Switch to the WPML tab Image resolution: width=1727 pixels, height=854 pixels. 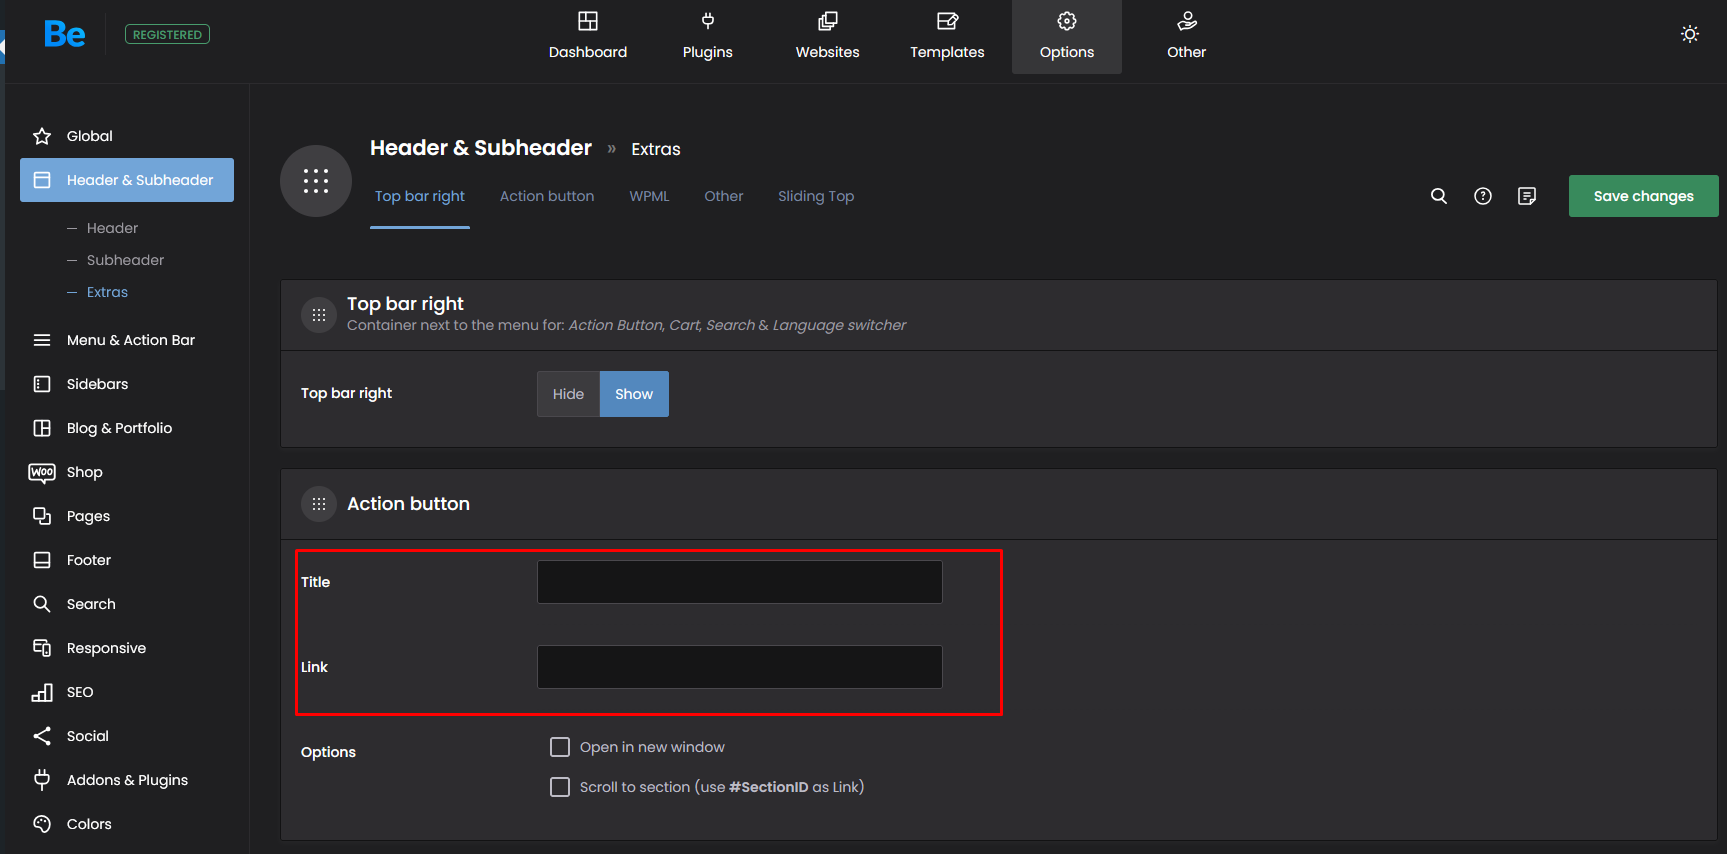(649, 196)
